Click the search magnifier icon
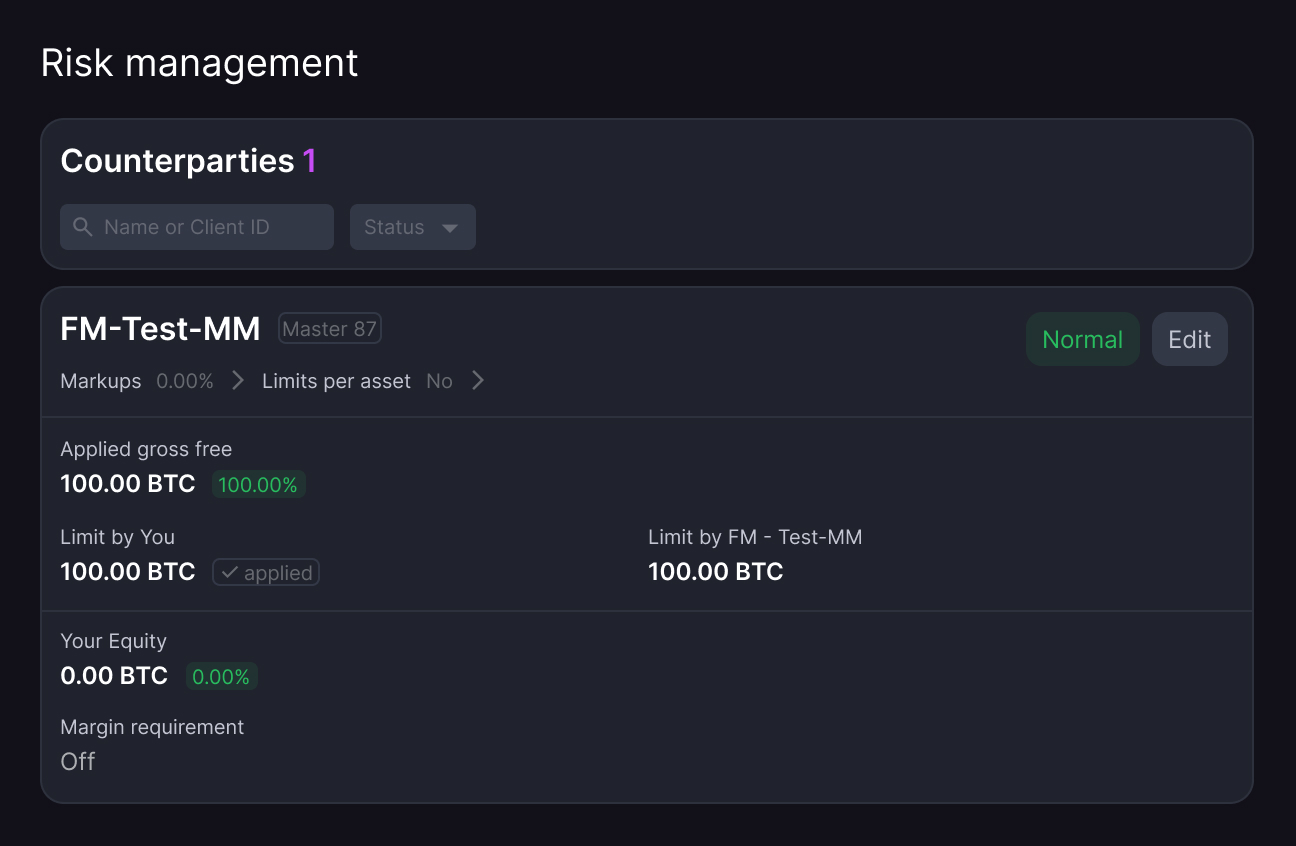This screenshot has height=846, width=1296. 83,227
